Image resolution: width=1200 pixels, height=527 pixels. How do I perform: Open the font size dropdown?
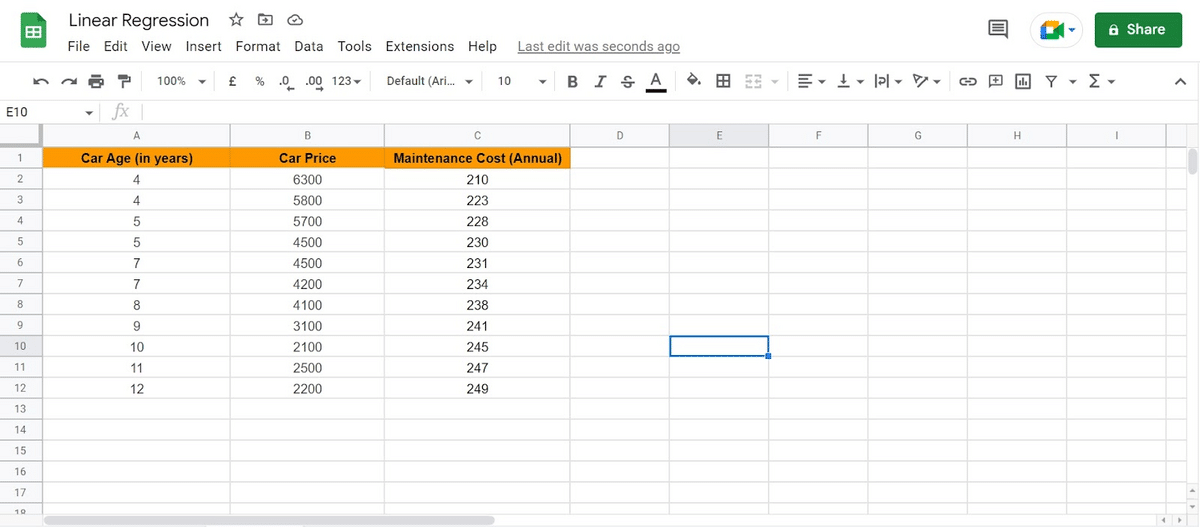point(522,81)
